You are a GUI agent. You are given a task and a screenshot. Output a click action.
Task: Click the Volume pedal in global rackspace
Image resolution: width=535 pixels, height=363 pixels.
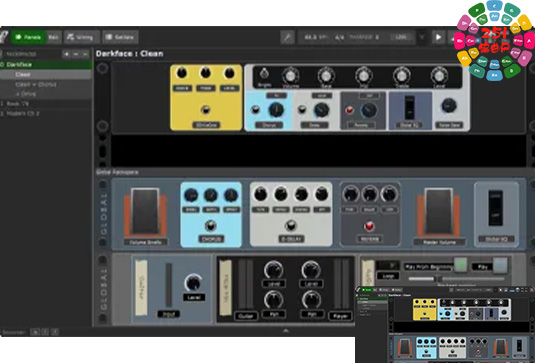145,212
